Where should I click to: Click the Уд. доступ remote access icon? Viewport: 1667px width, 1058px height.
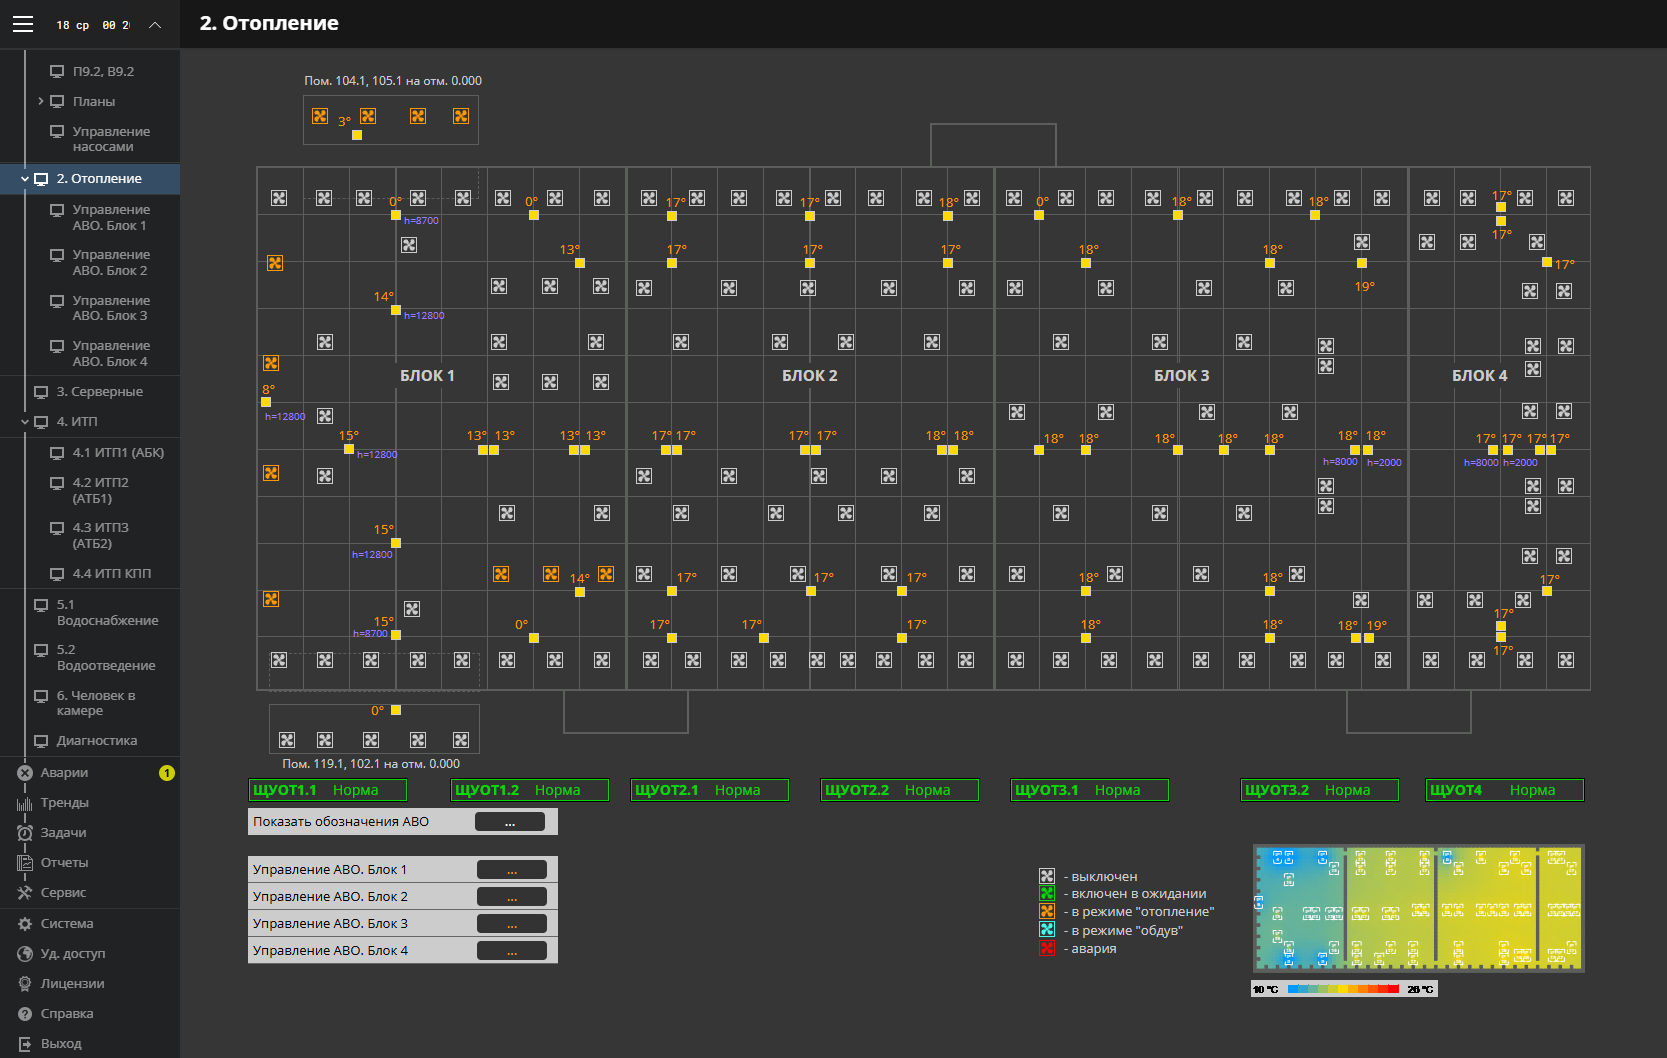(25, 954)
